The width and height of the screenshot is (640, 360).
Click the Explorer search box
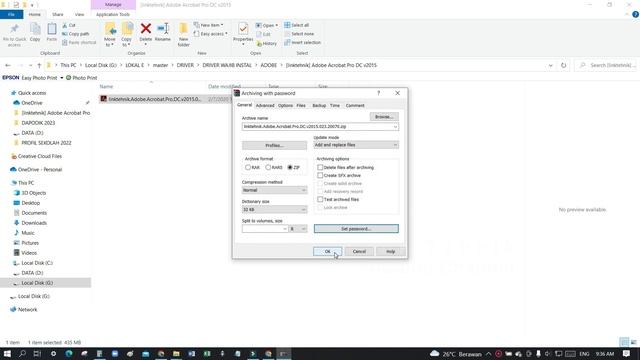[x=605, y=65]
